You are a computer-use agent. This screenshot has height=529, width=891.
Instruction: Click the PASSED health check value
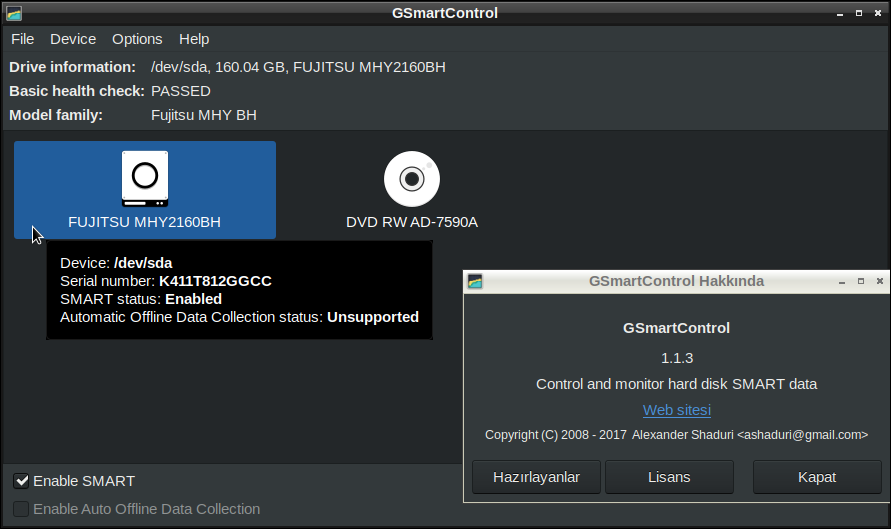point(181,91)
